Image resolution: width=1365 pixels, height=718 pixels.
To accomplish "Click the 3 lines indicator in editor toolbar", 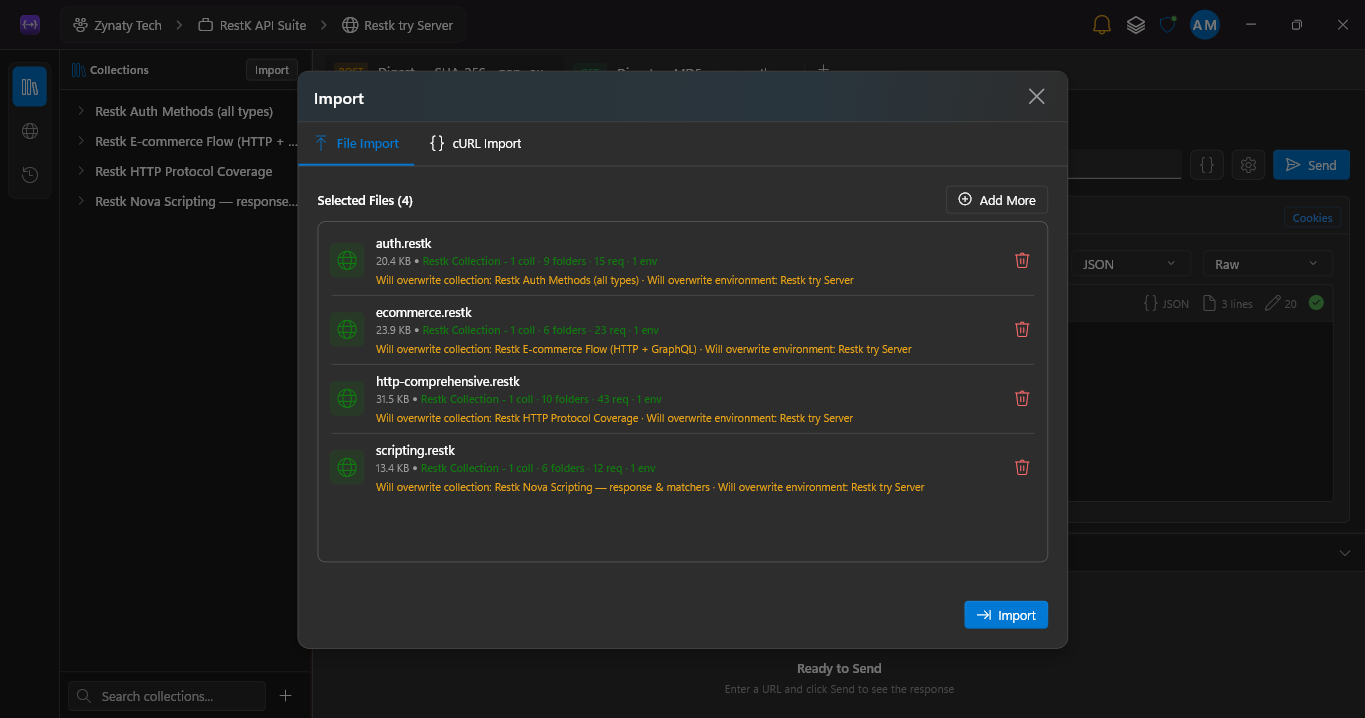I will pyautogui.click(x=1227, y=303).
